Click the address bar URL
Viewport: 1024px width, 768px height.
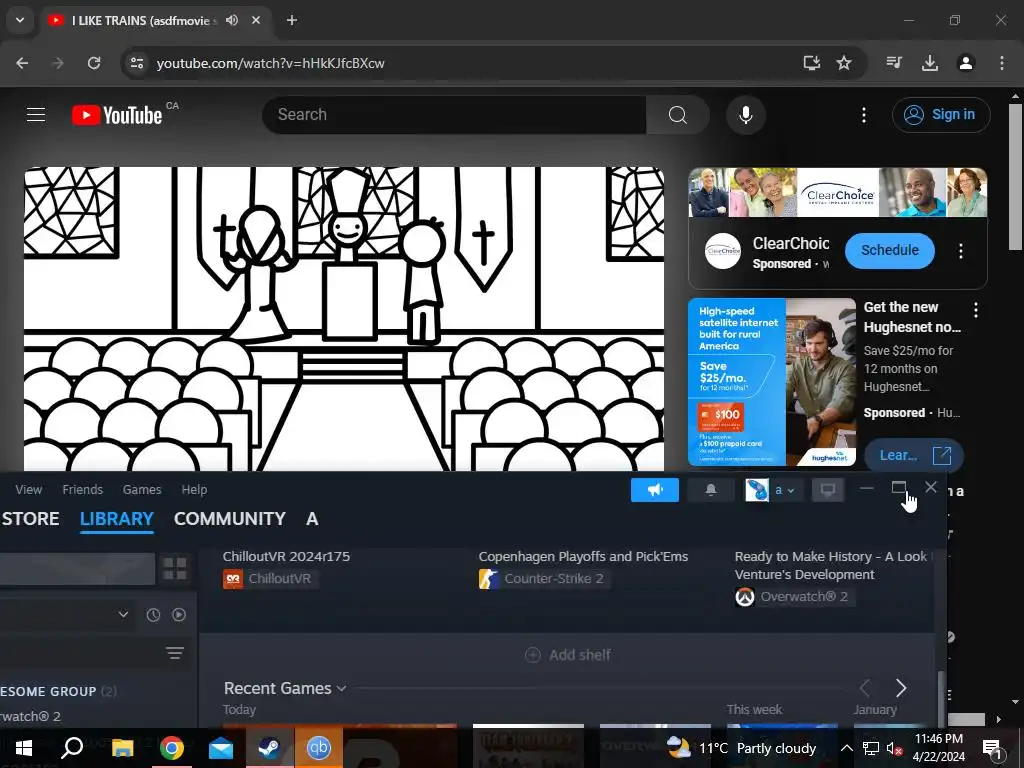click(x=270, y=63)
